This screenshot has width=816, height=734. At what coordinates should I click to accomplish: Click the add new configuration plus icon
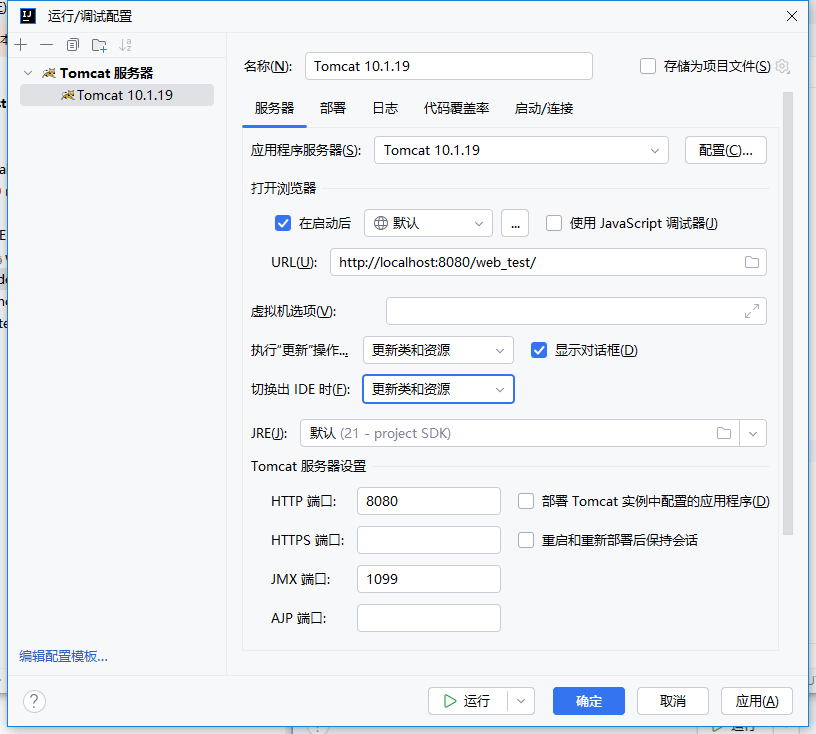(20, 45)
